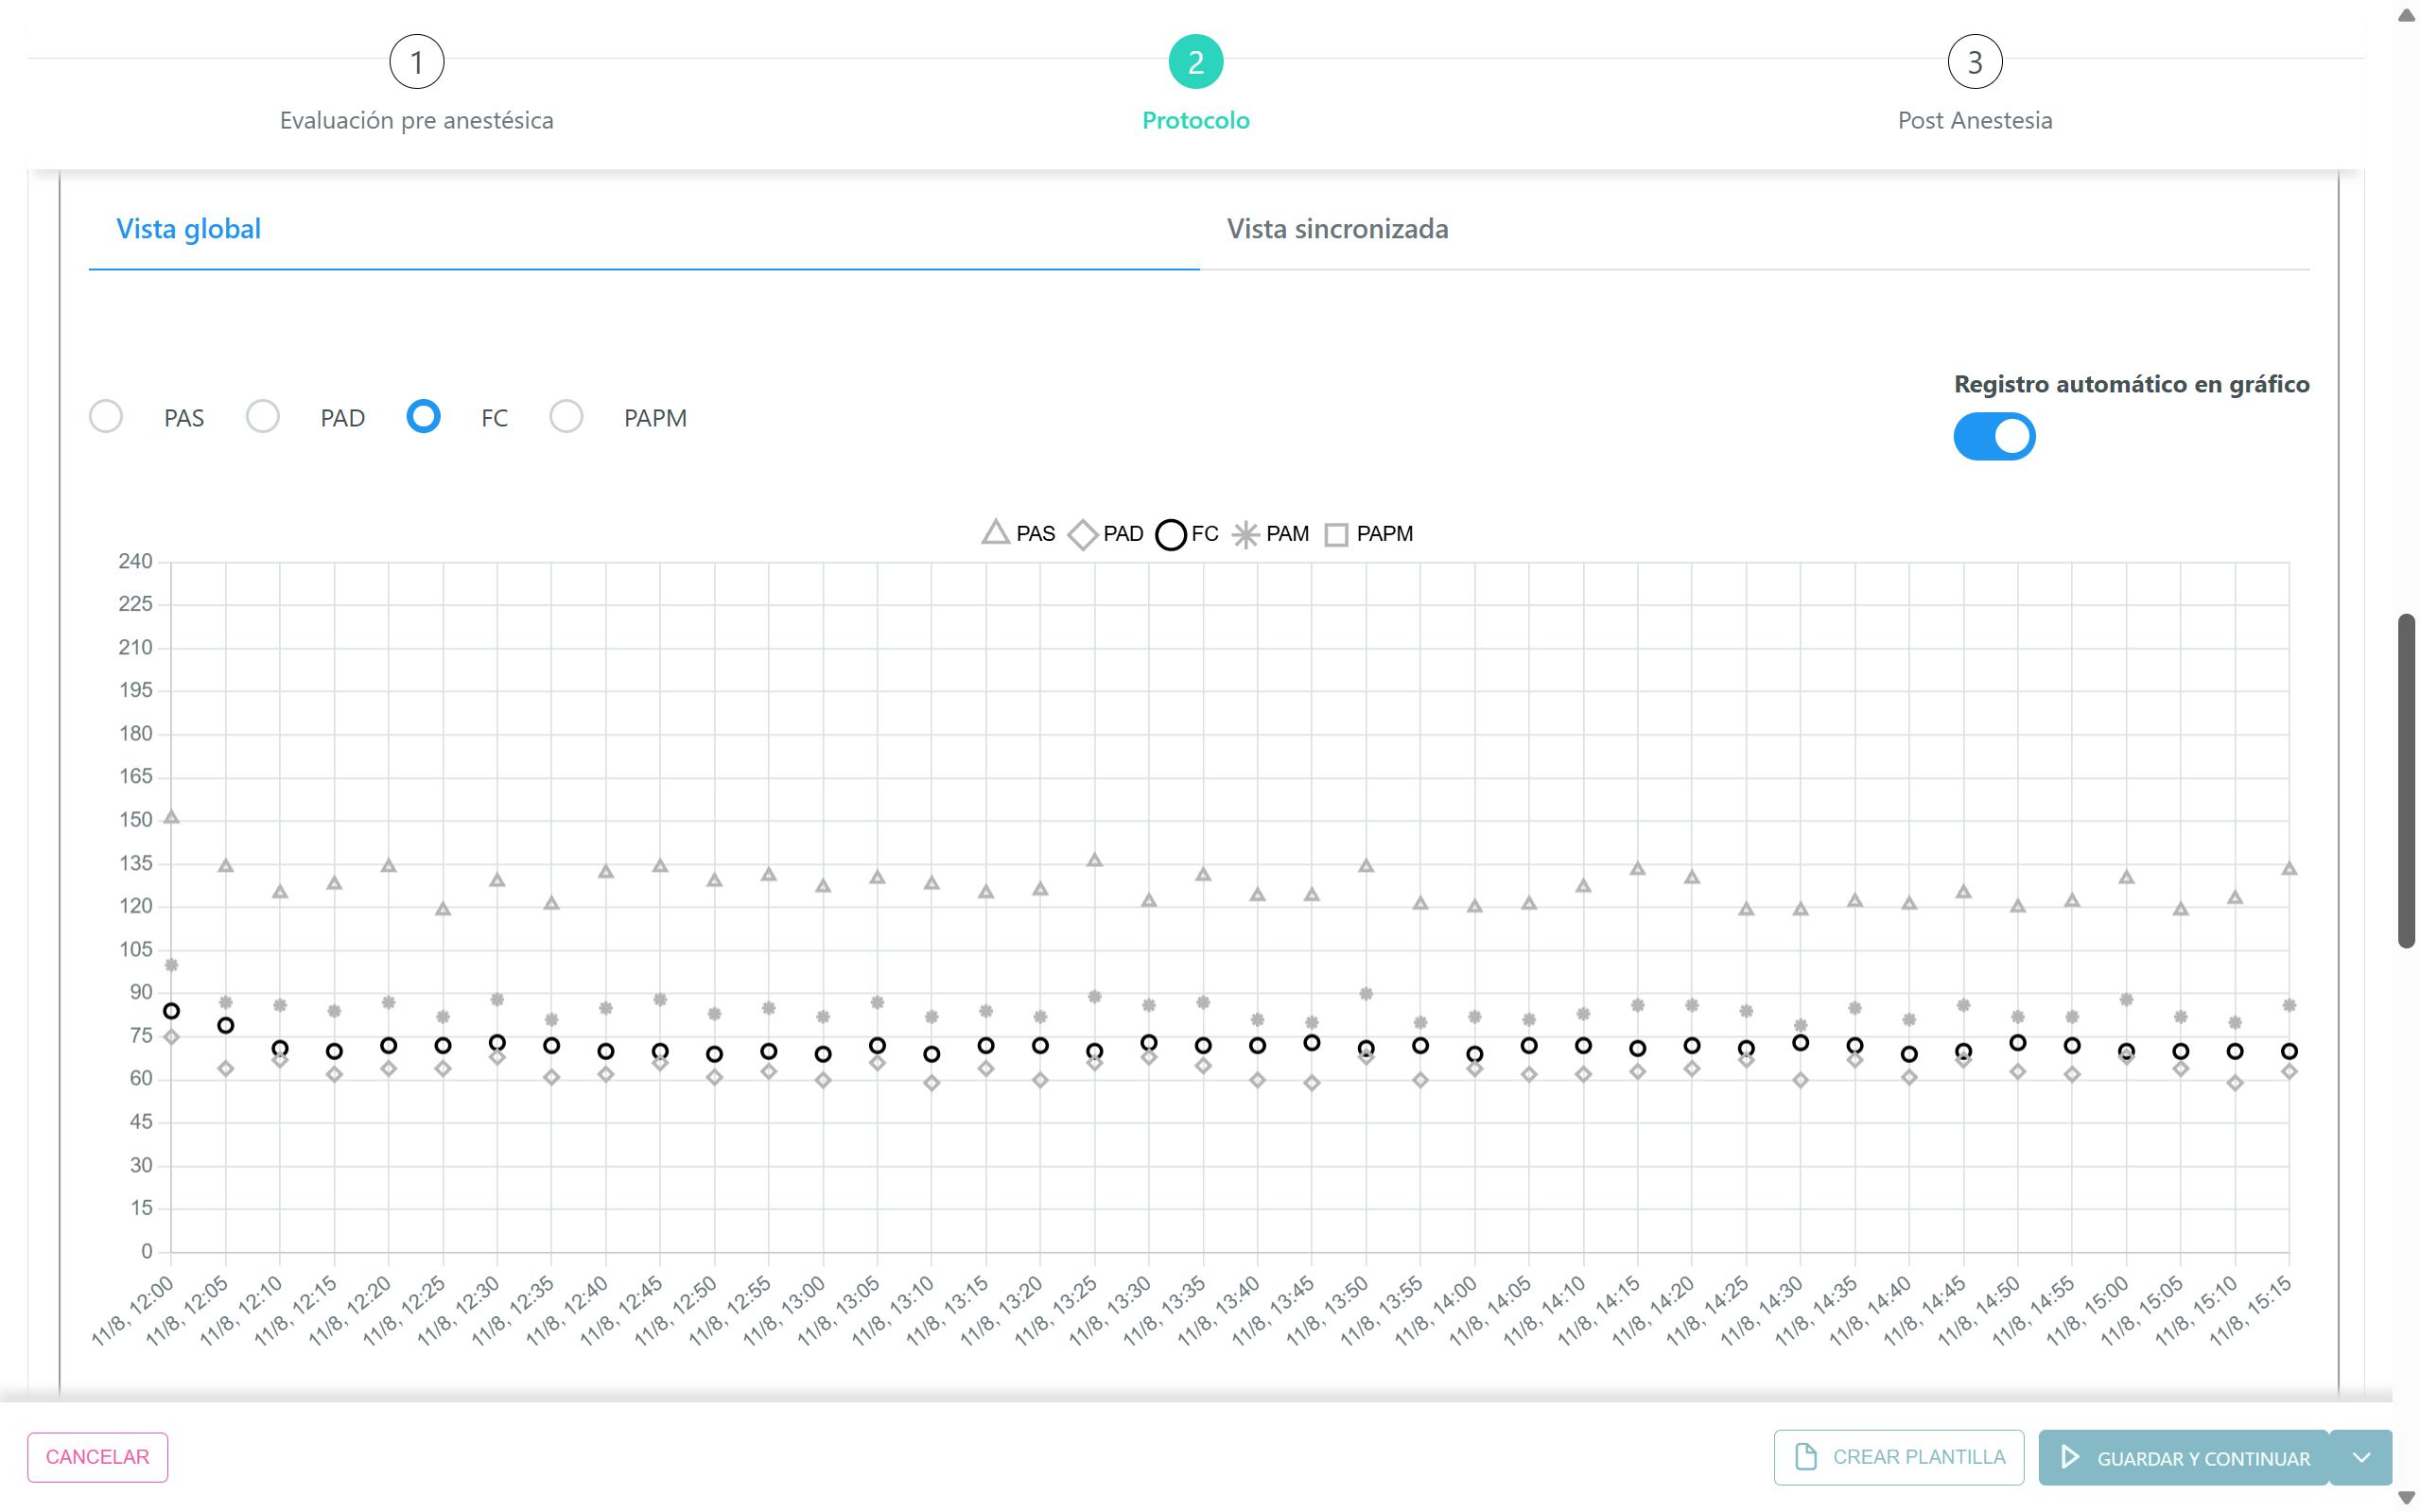Click the PAM asterisk legend icon
Viewport: 2420px width, 1512px height.
click(1245, 534)
